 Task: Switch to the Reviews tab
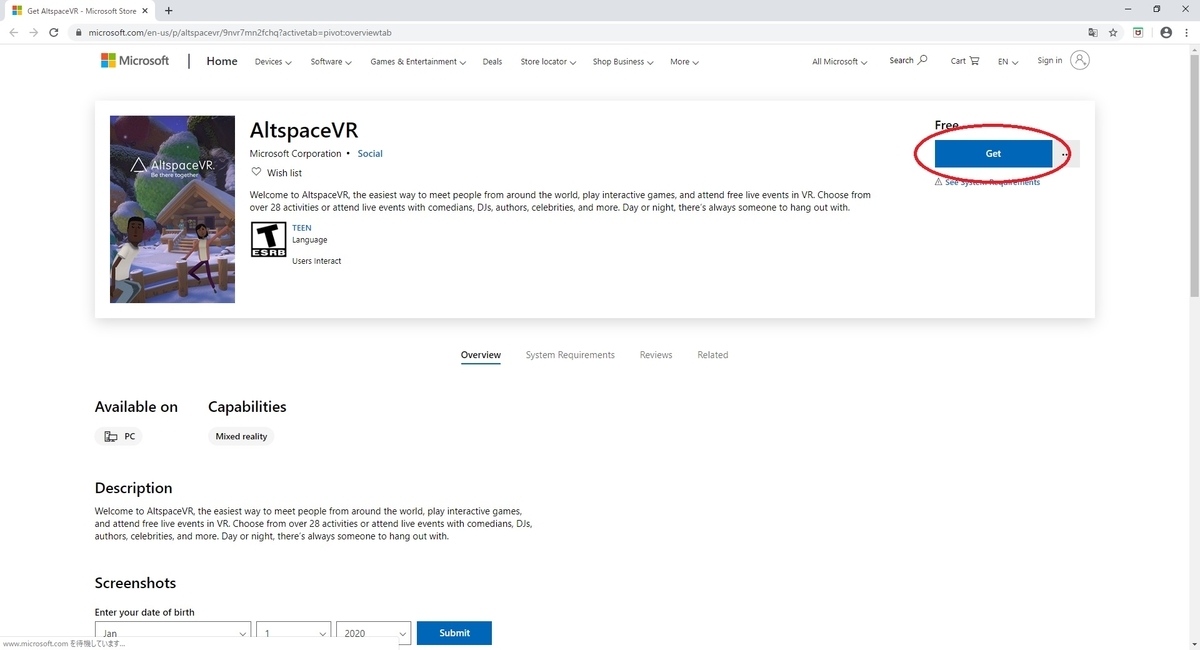656,355
